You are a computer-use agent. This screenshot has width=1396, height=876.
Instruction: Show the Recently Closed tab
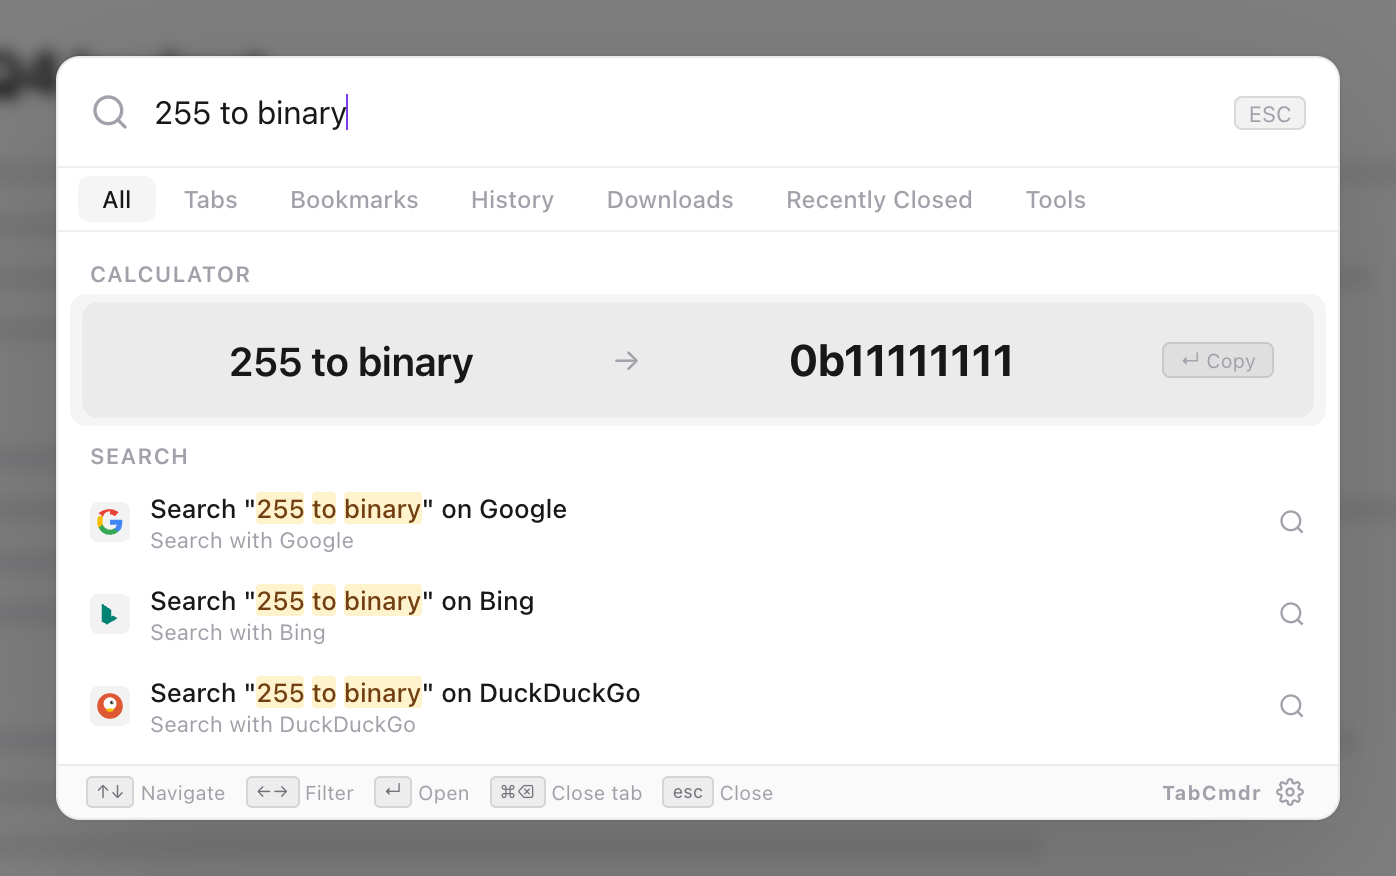(x=879, y=199)
